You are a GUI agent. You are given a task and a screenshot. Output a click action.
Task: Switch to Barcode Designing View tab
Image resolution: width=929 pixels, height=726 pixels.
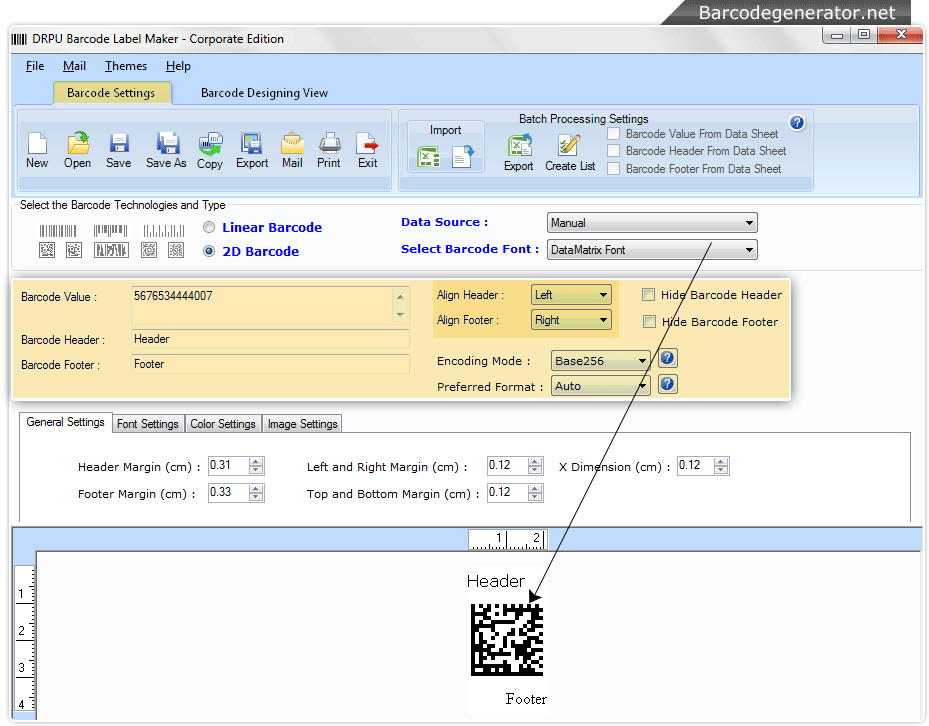click(x=264, y=93)
